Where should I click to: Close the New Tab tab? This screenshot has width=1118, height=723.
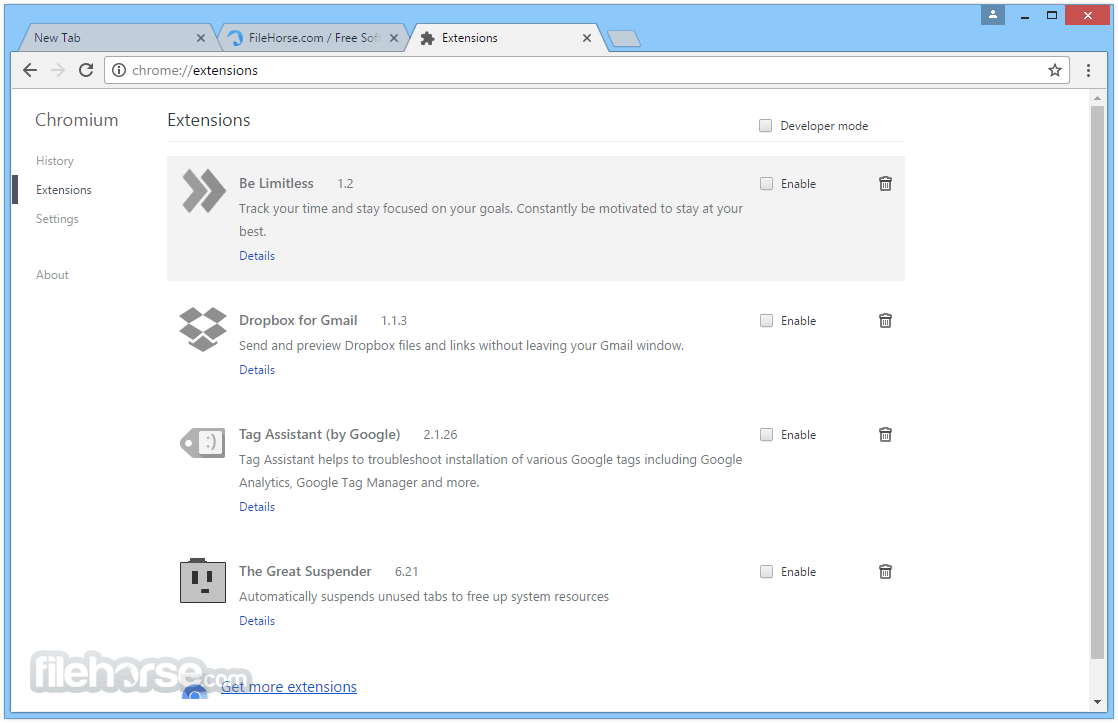tap(200, 38)
